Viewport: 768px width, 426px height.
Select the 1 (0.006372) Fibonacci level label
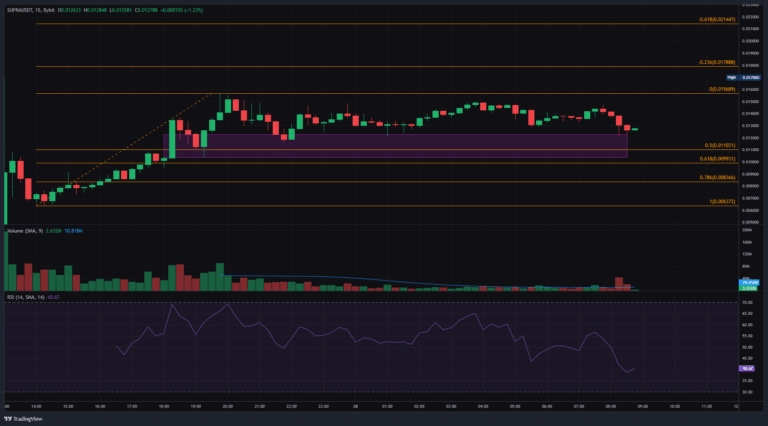[x=720, y=201]
